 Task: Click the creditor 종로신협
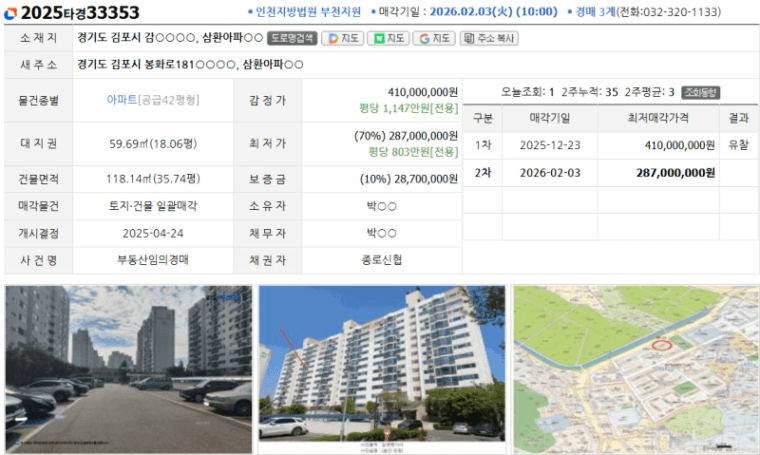(382, 260)
